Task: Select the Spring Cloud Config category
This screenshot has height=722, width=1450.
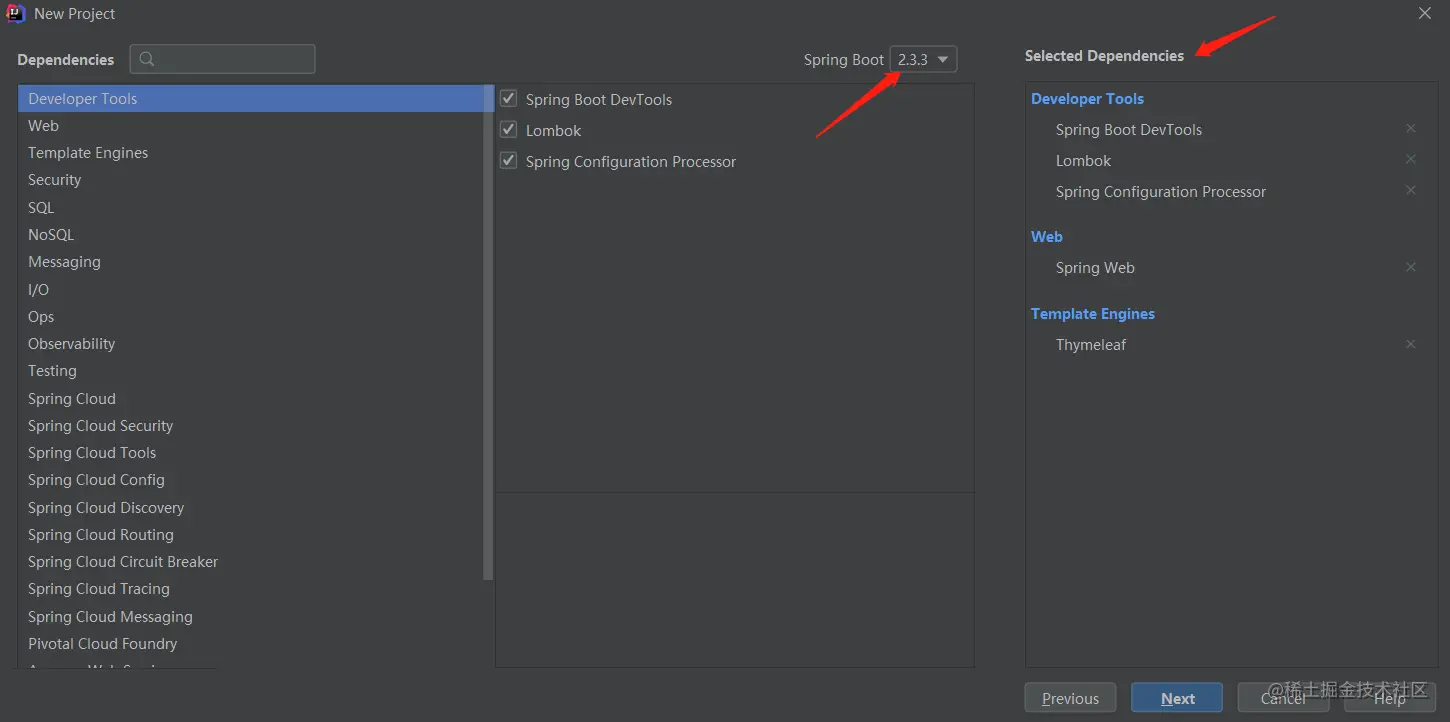Action: 250,480
